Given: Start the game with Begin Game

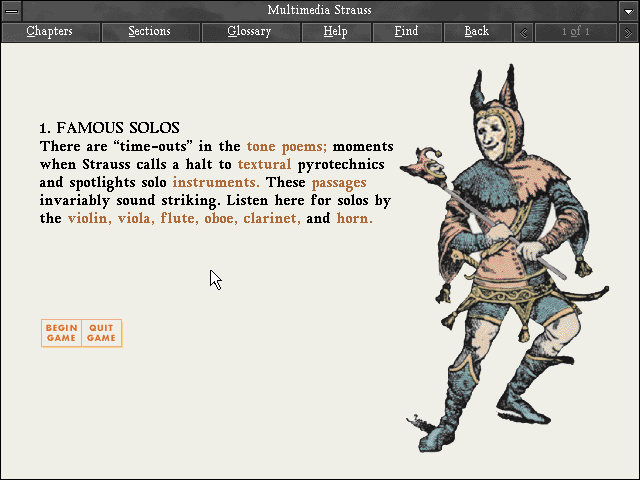Looking at the screenshot, I should (x=61, y=333).
